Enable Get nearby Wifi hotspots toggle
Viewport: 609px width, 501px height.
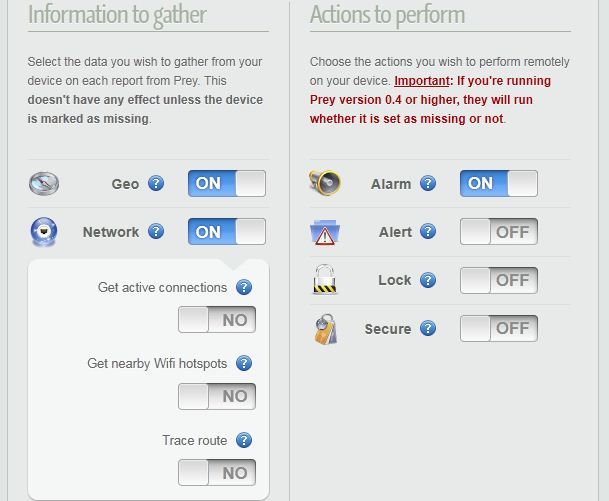point(217,396)
